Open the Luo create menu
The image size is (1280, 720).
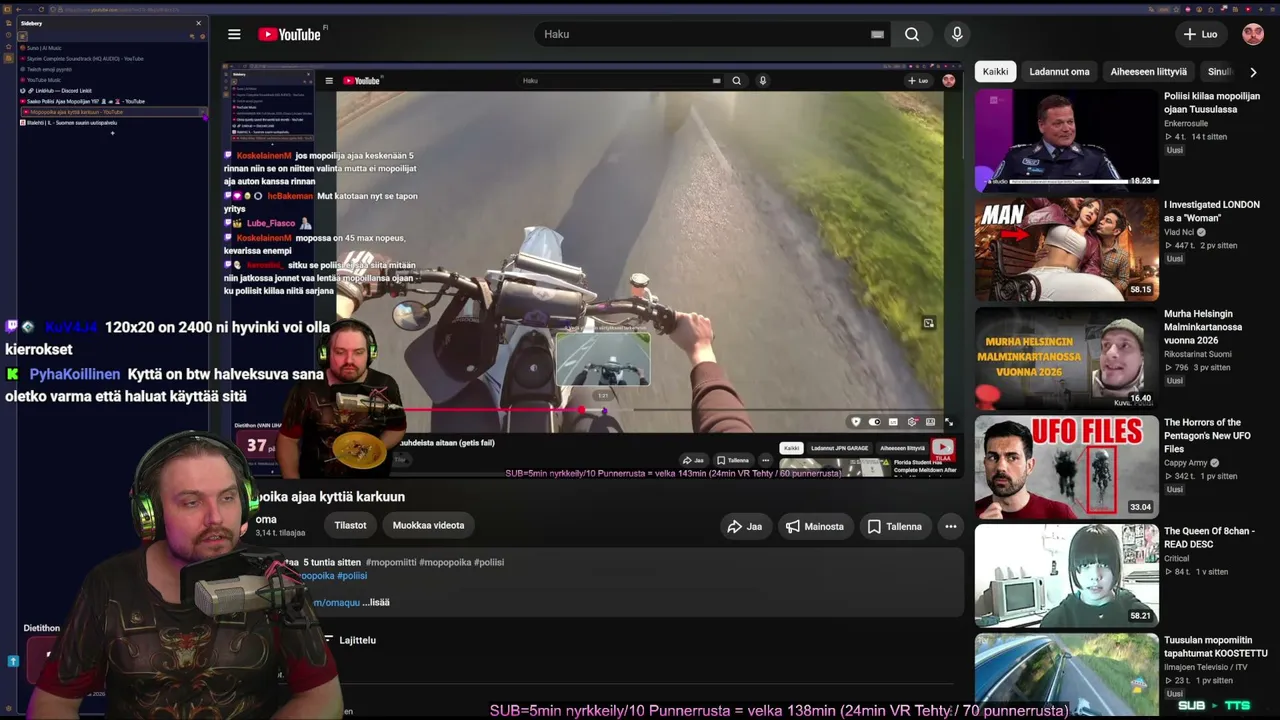pos(1200,34)
